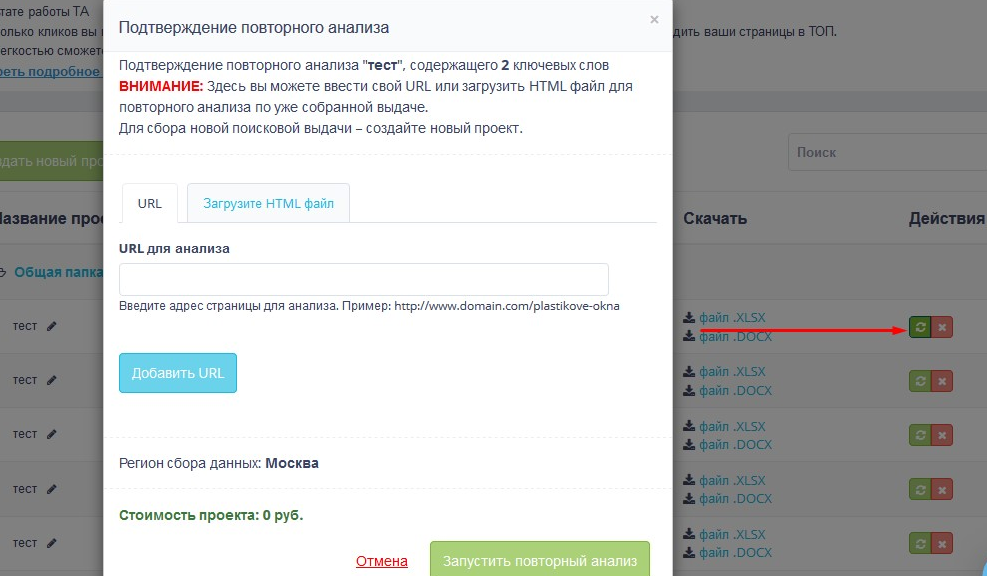Click the download icon for .XLSX in the third row
This screenshot has height=576, width=987.
point(687,425)
